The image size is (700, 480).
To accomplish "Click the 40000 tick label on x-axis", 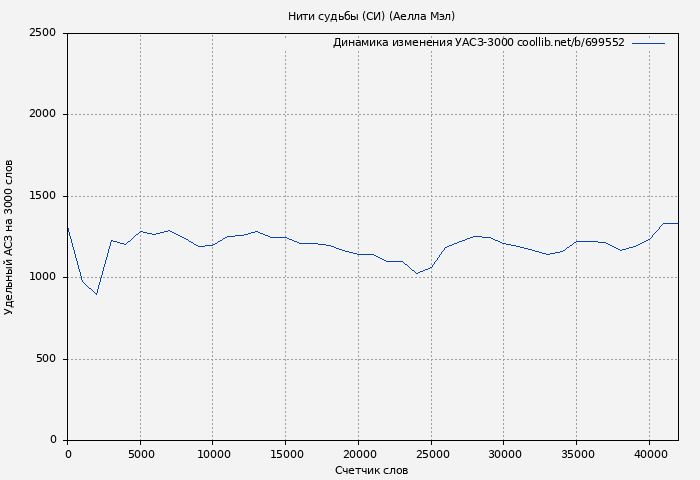I will [x=649, y=454].
